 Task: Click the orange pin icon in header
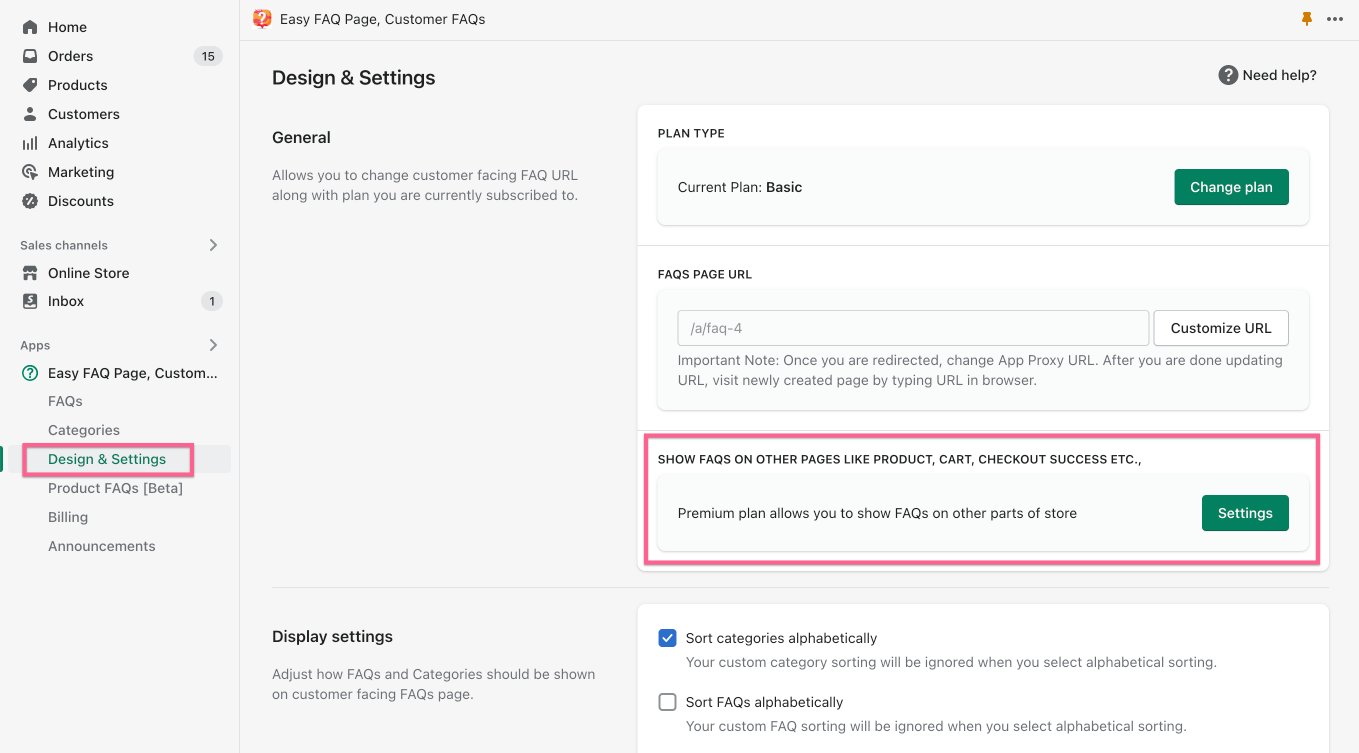pyautogui.click(x=1306, y=19)
